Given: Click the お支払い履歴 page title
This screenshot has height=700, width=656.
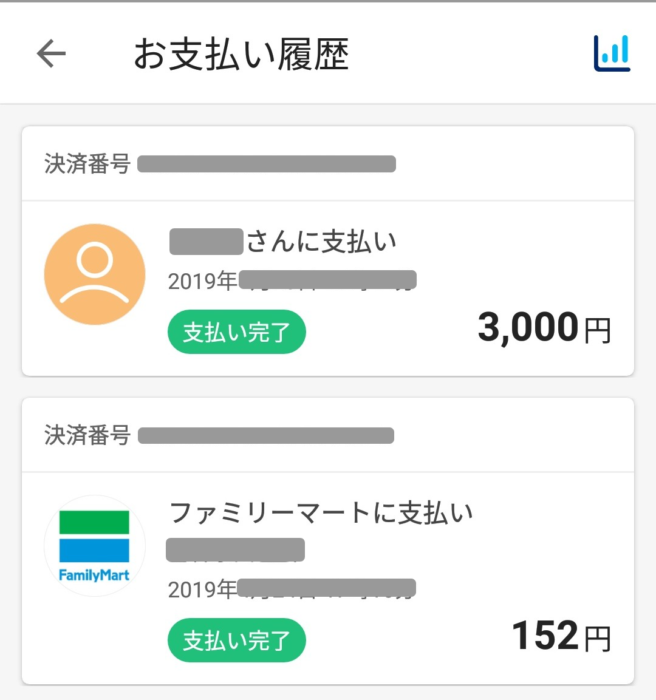Looking at the screenshot, I should 241,54.
